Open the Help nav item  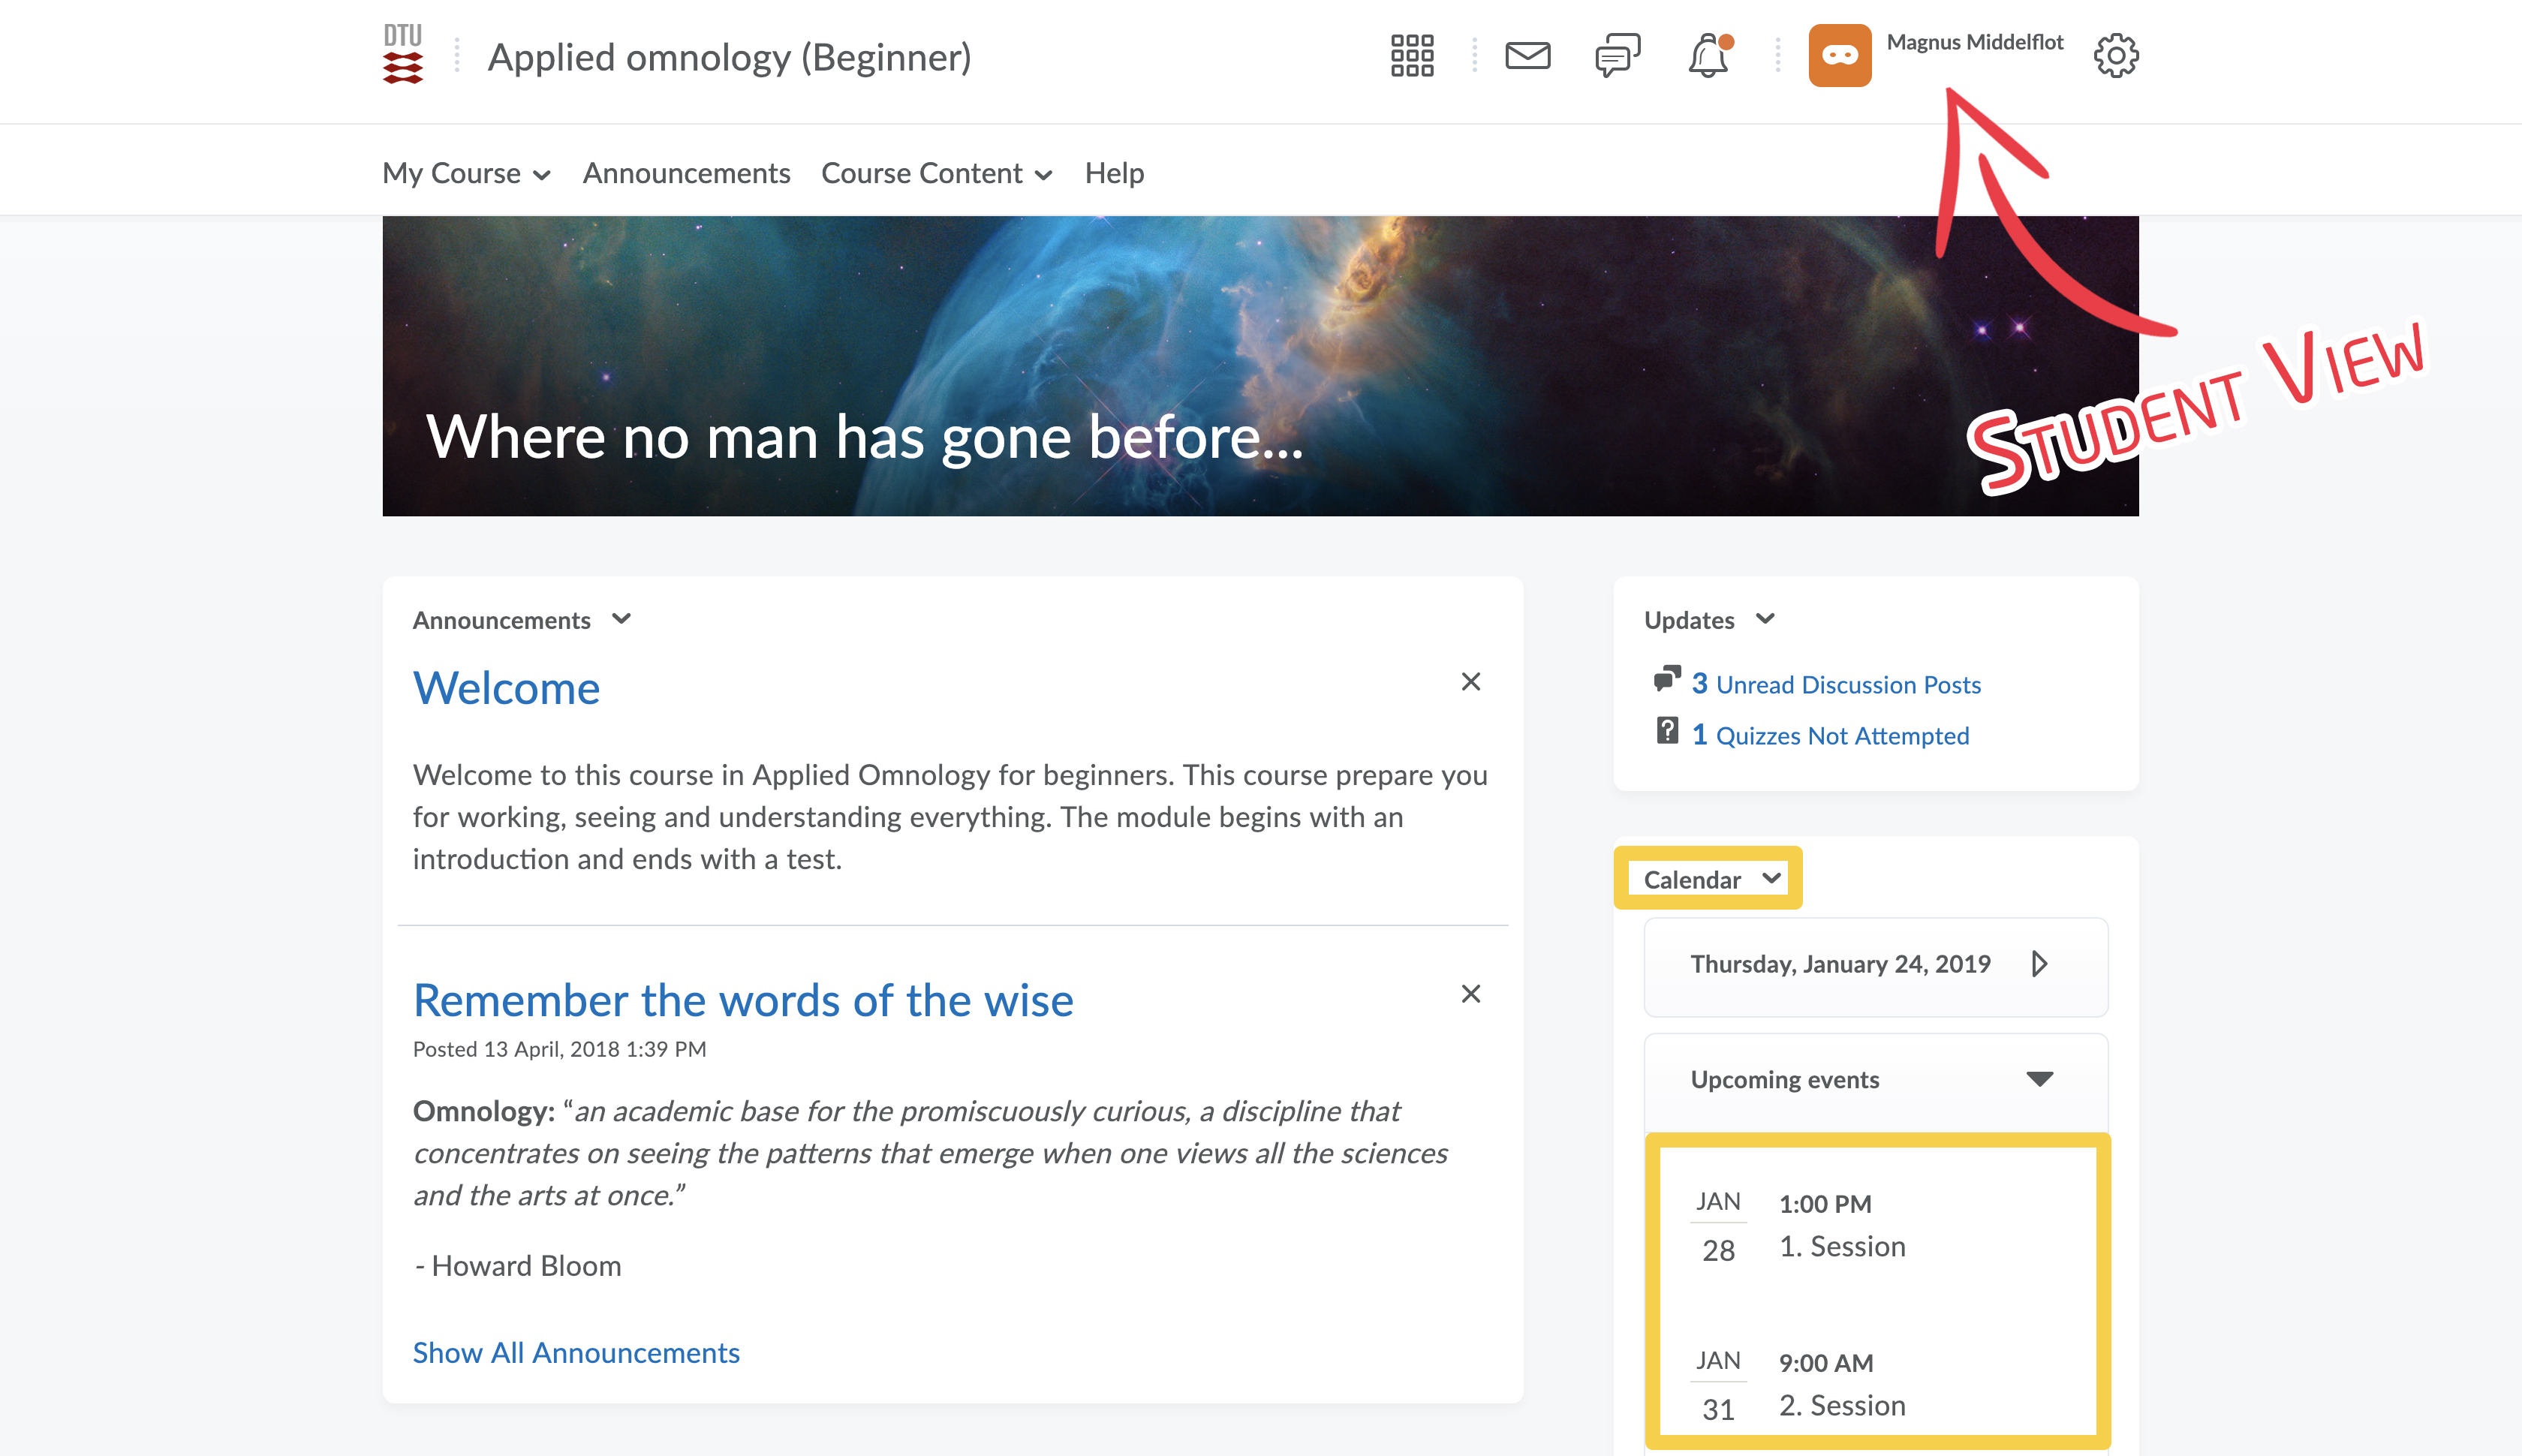point(1114,174)
